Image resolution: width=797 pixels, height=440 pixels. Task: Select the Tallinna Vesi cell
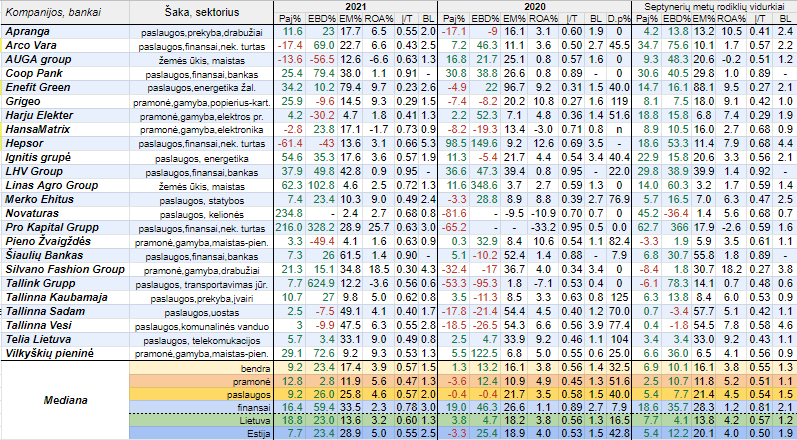click(65, 325)
